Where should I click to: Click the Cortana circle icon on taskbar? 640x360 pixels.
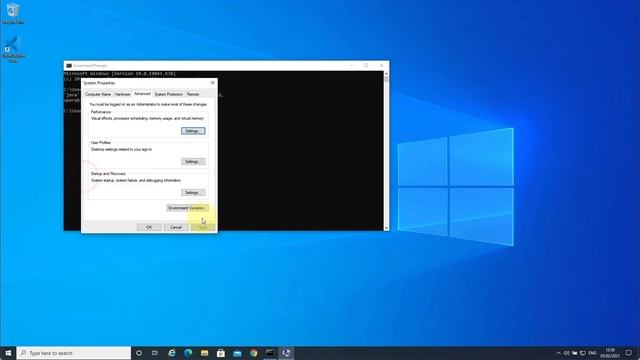(139, 353)
